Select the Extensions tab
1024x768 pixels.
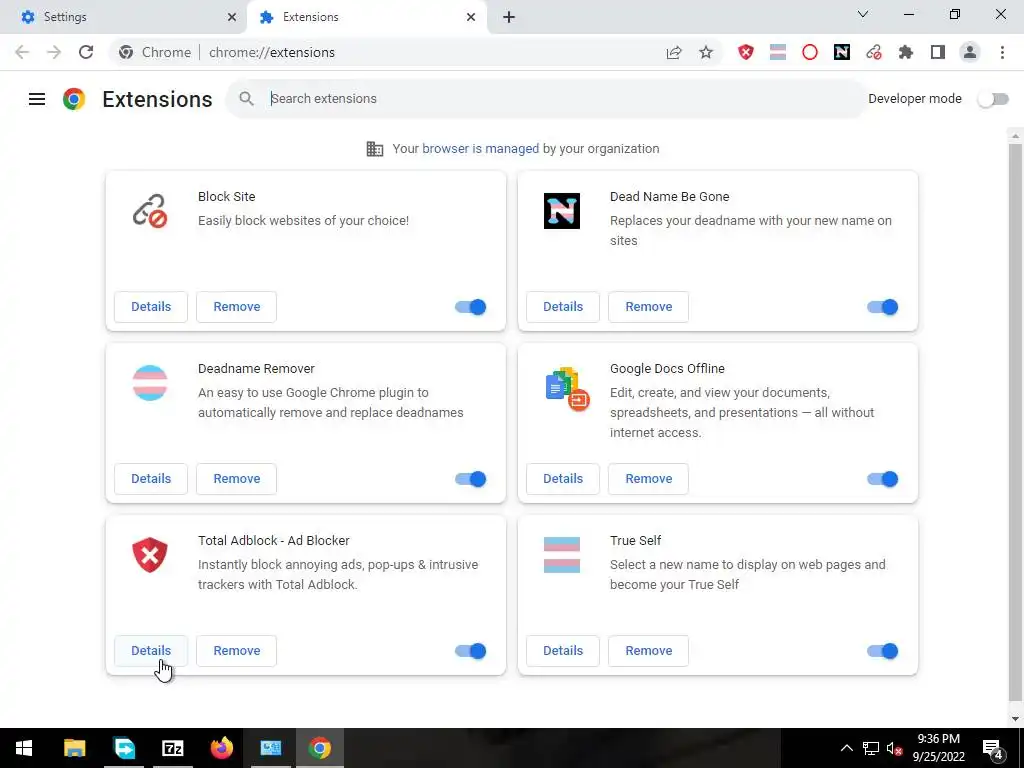367,17
